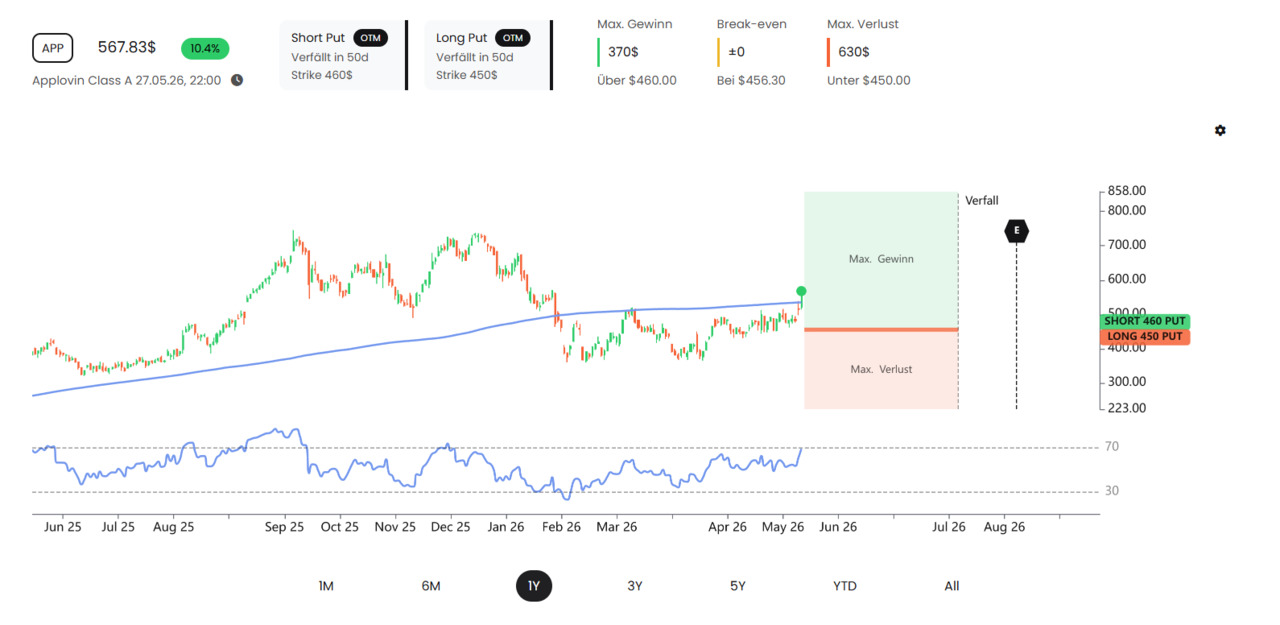Switch chart range to 1M
Image resolution: width=1280 pixels, height=625 pixels.
tap(326, 586)
